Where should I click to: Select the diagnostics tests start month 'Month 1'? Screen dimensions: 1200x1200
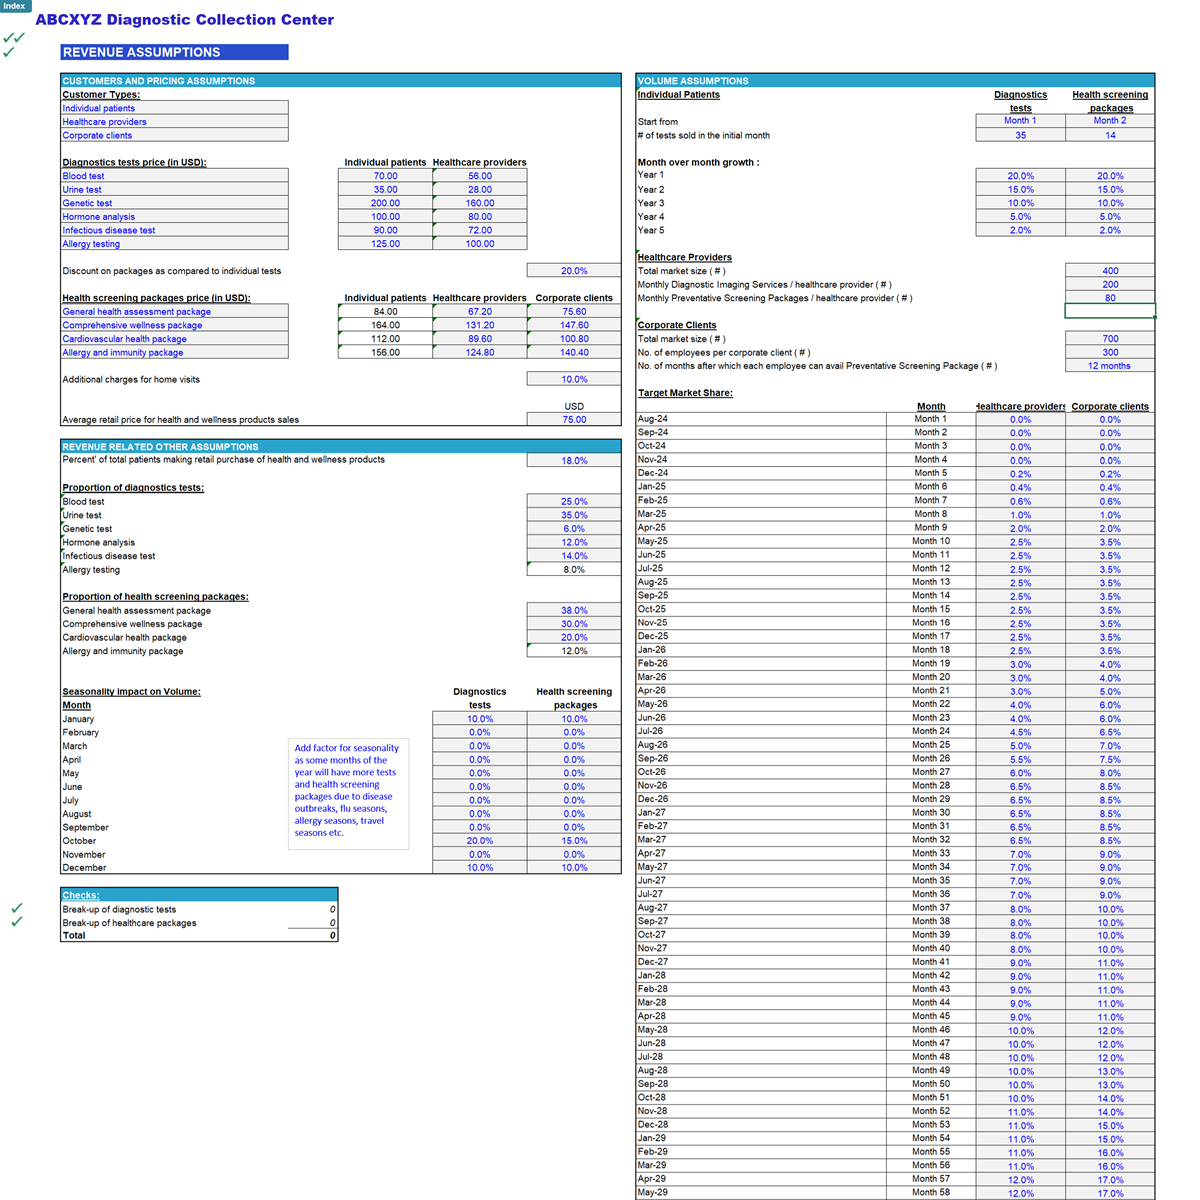click(1020, 121)
